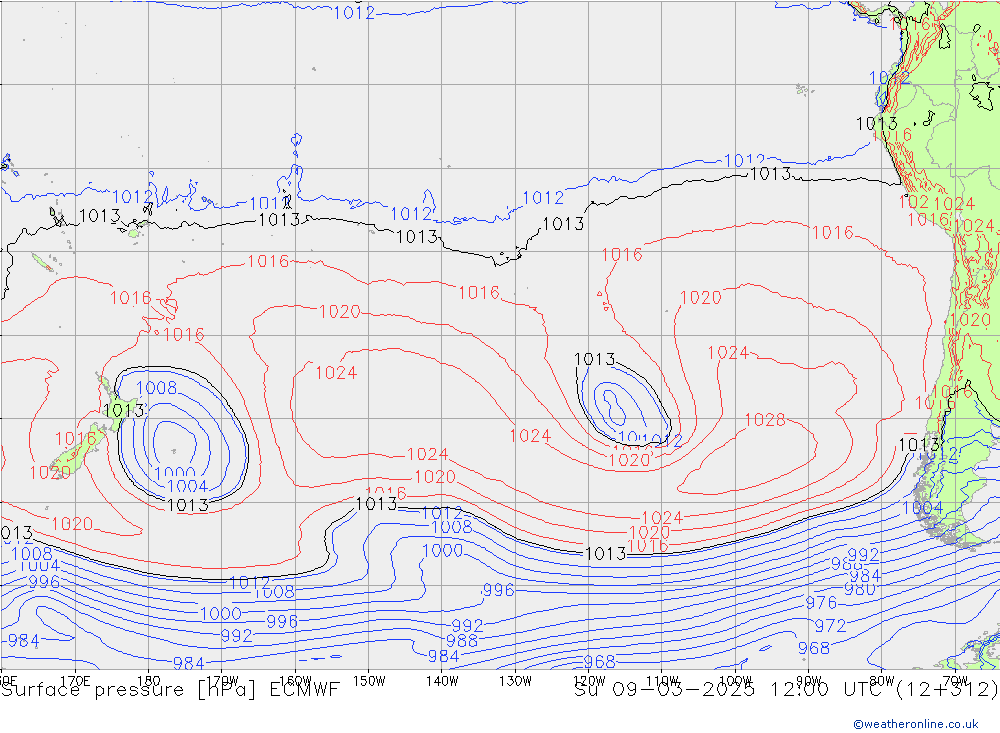Click the "160W" longitude label

coord(295,681)
